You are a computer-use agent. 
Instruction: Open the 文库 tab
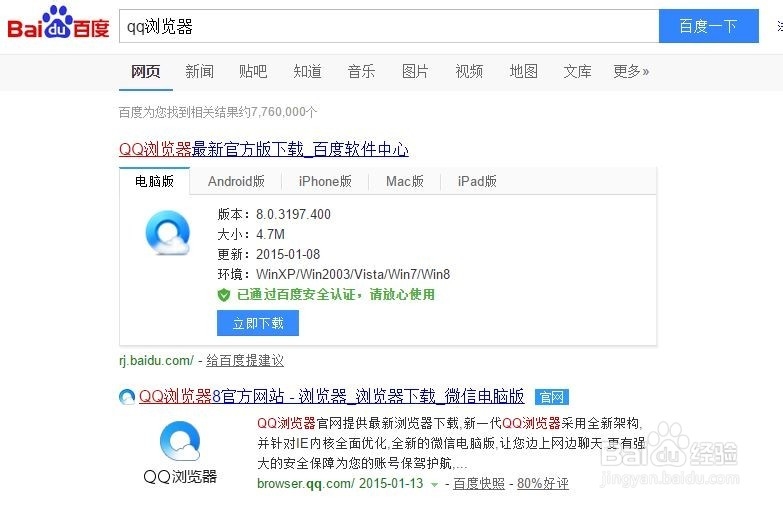577,71
